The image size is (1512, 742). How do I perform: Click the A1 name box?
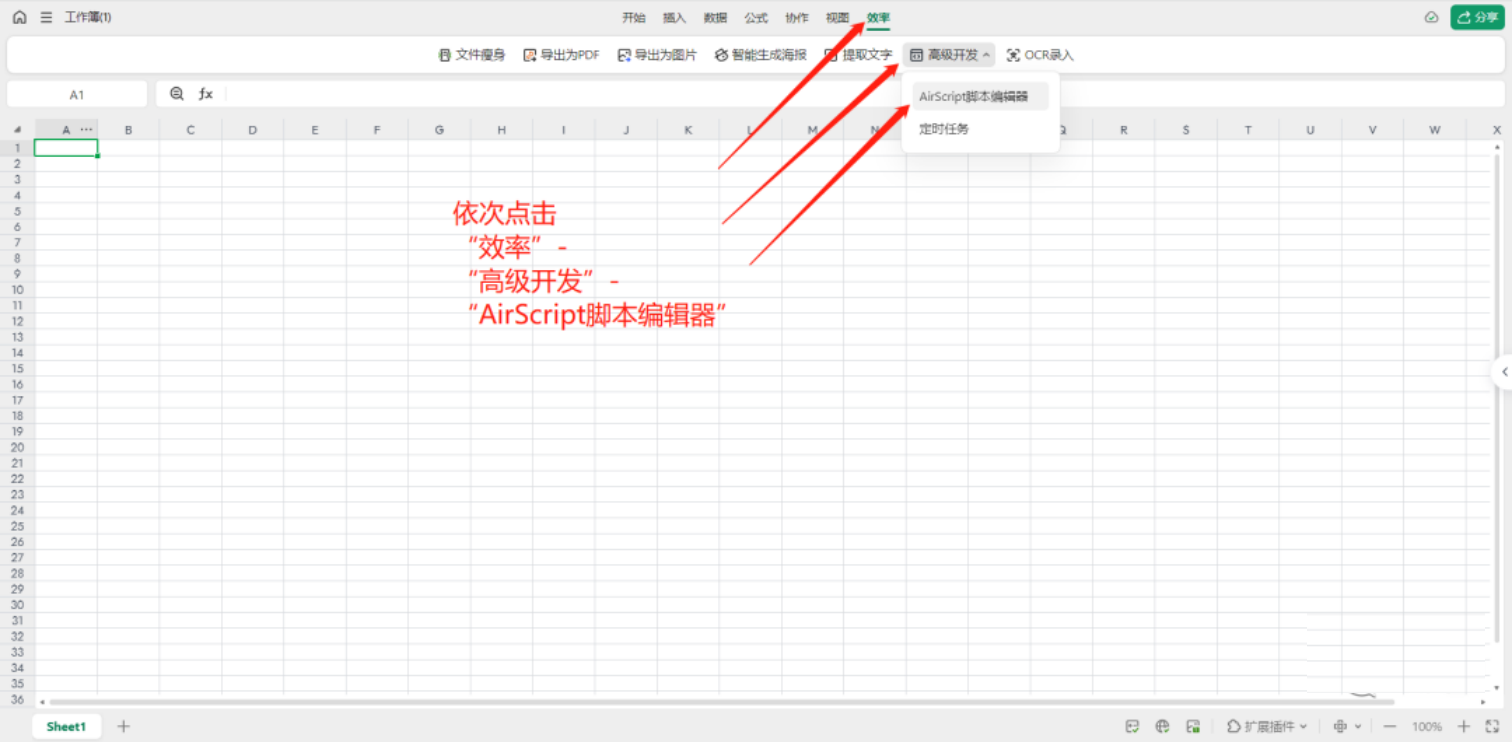coord(77,94)
